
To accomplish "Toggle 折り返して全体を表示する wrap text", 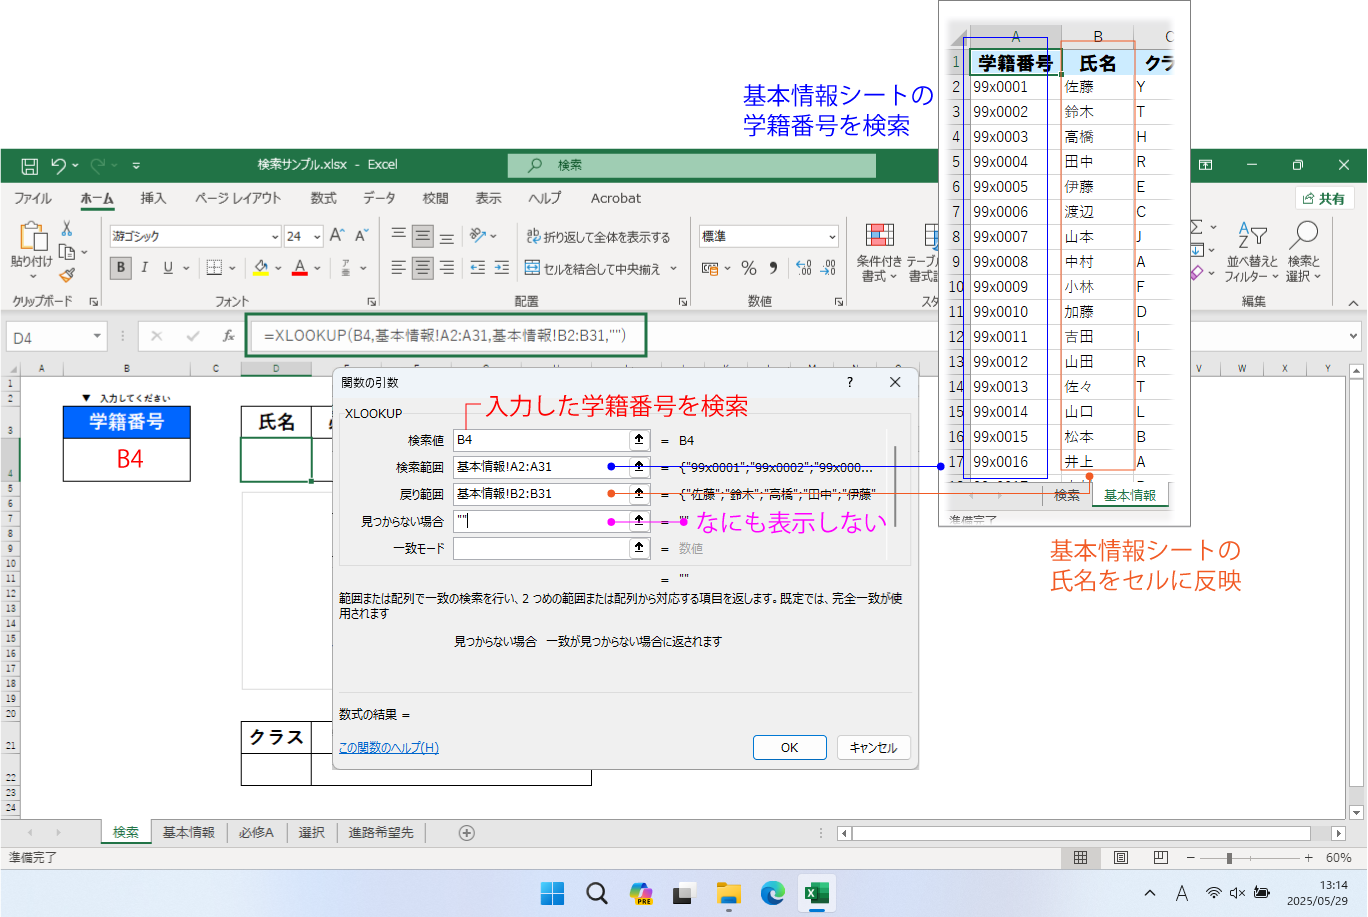I will tap(597, 237).
